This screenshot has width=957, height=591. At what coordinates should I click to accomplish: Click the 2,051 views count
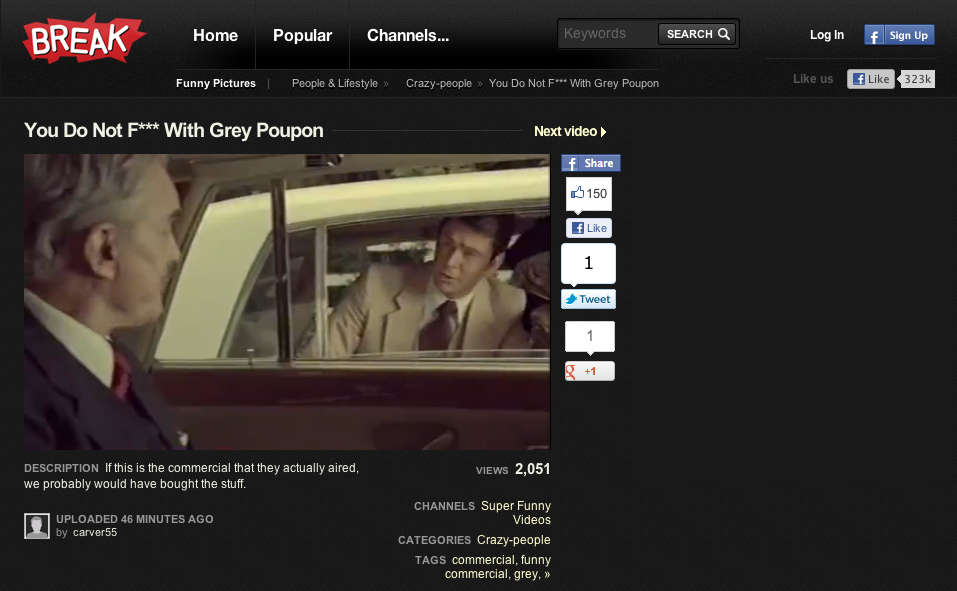click(x=532, y=469)
